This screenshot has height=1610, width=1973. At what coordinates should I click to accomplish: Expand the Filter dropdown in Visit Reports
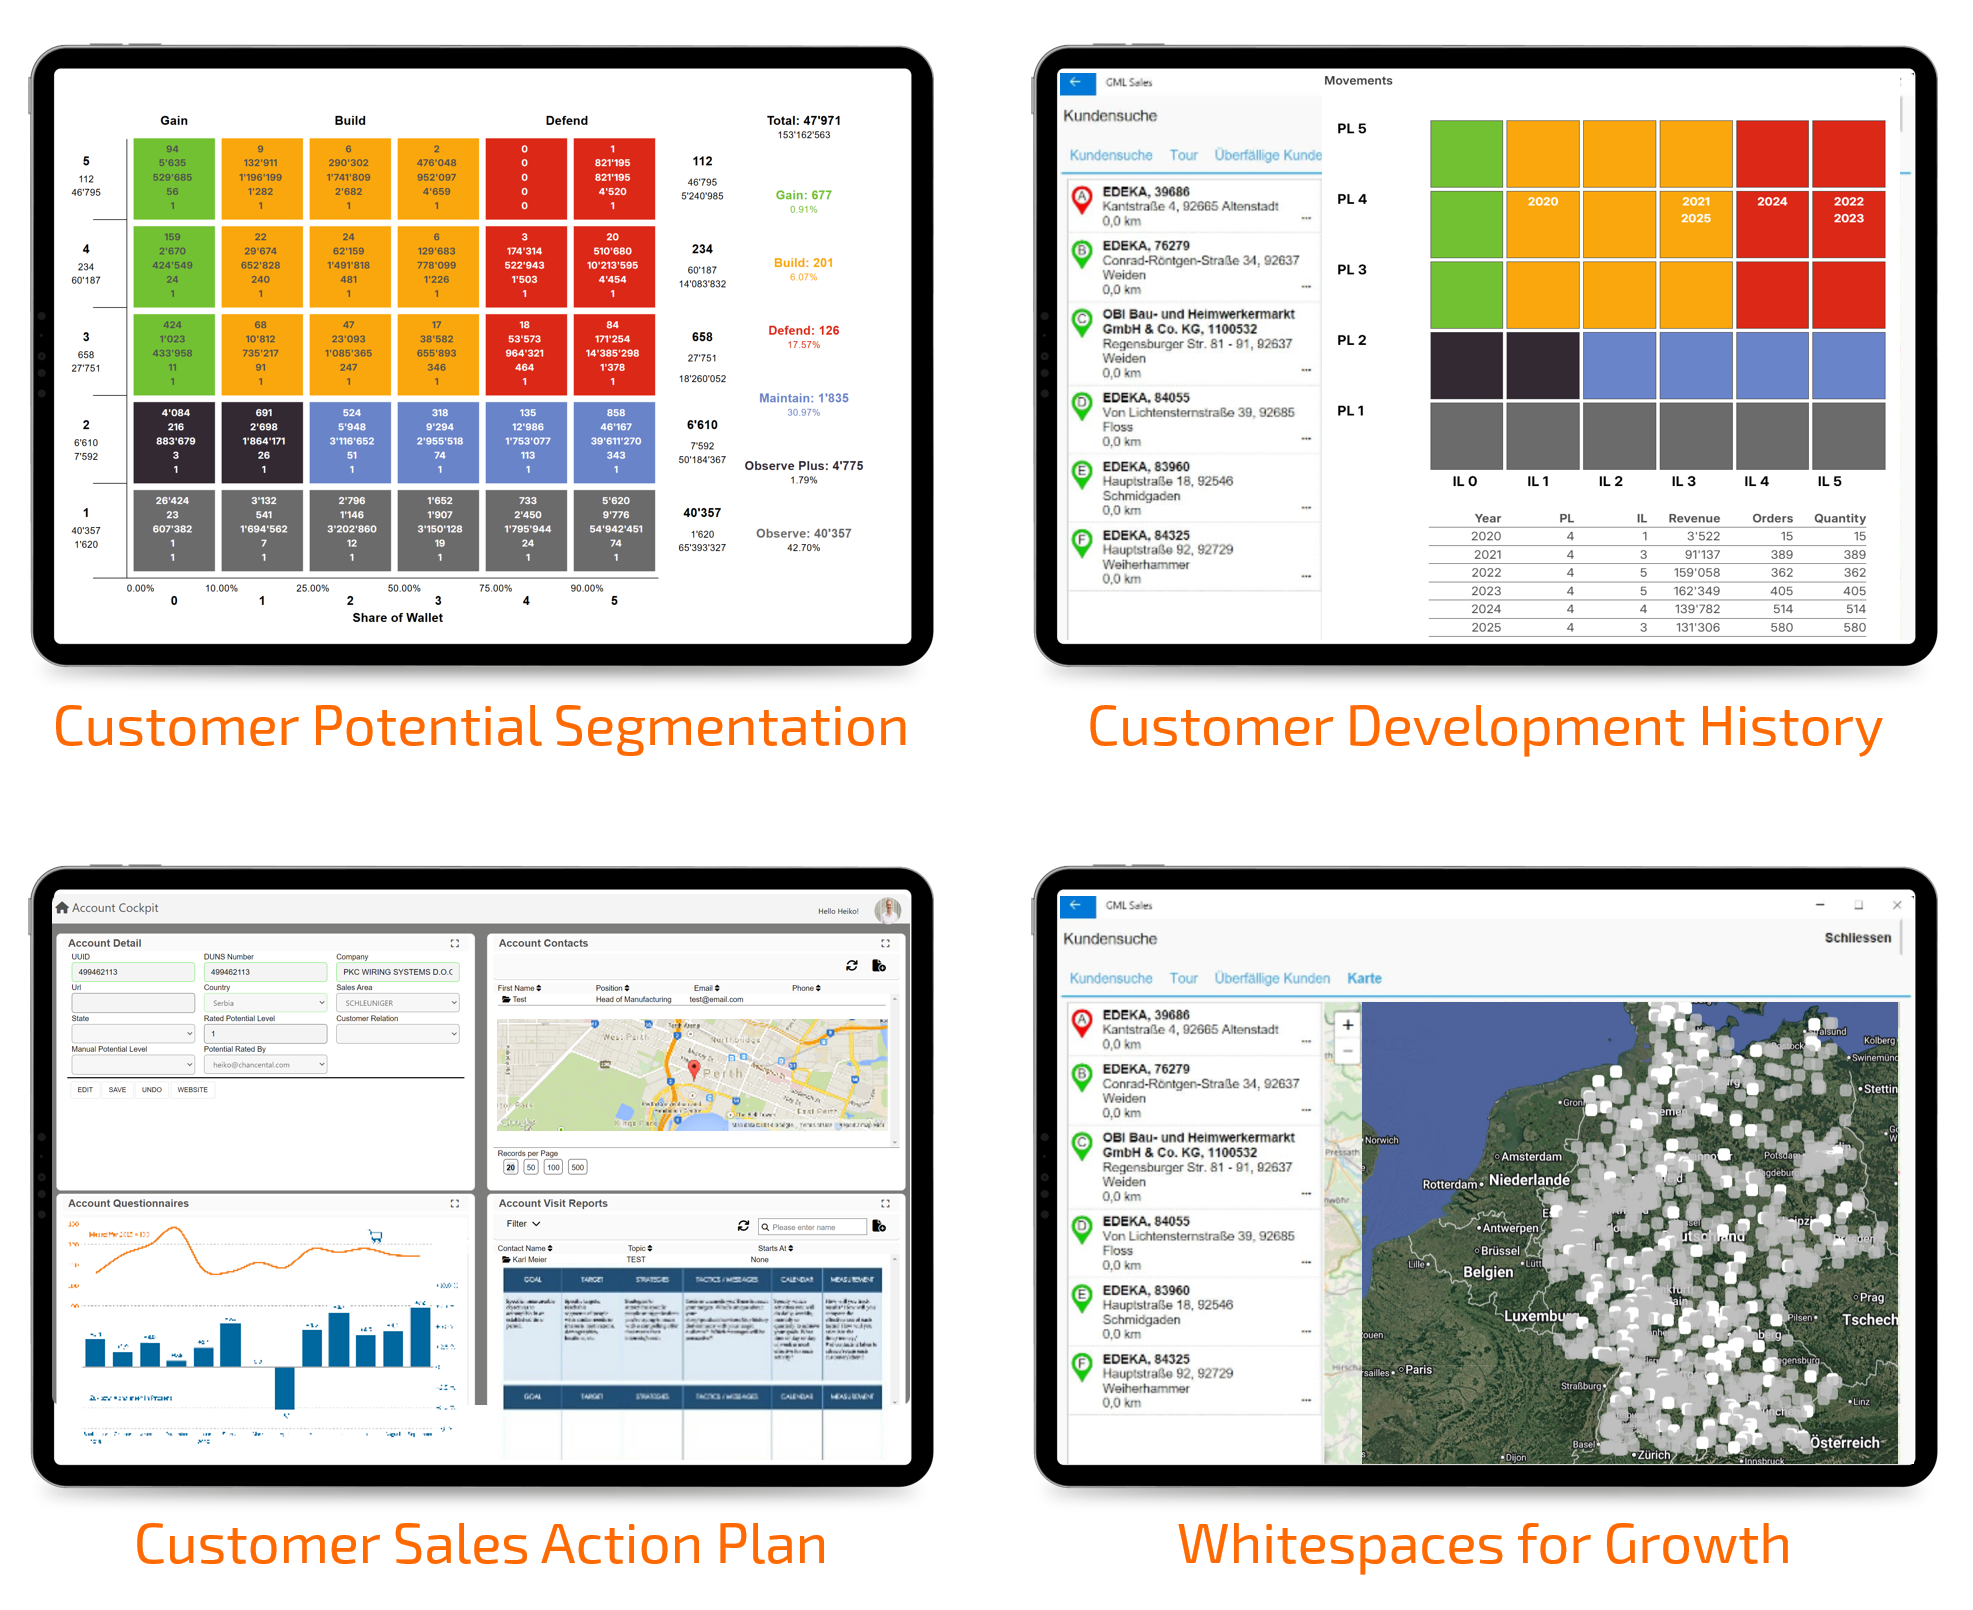pyautogui.click(x=523, y=1224)
